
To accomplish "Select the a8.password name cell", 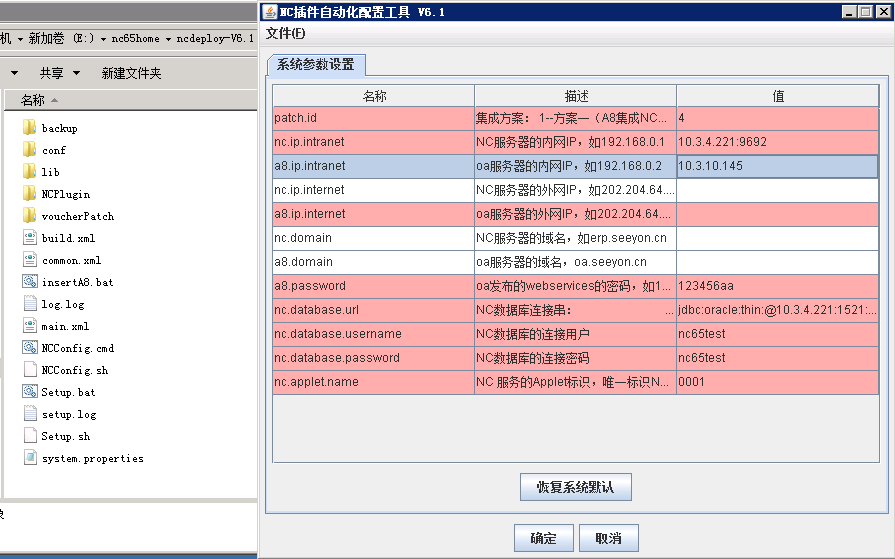I will pos(373,286).
